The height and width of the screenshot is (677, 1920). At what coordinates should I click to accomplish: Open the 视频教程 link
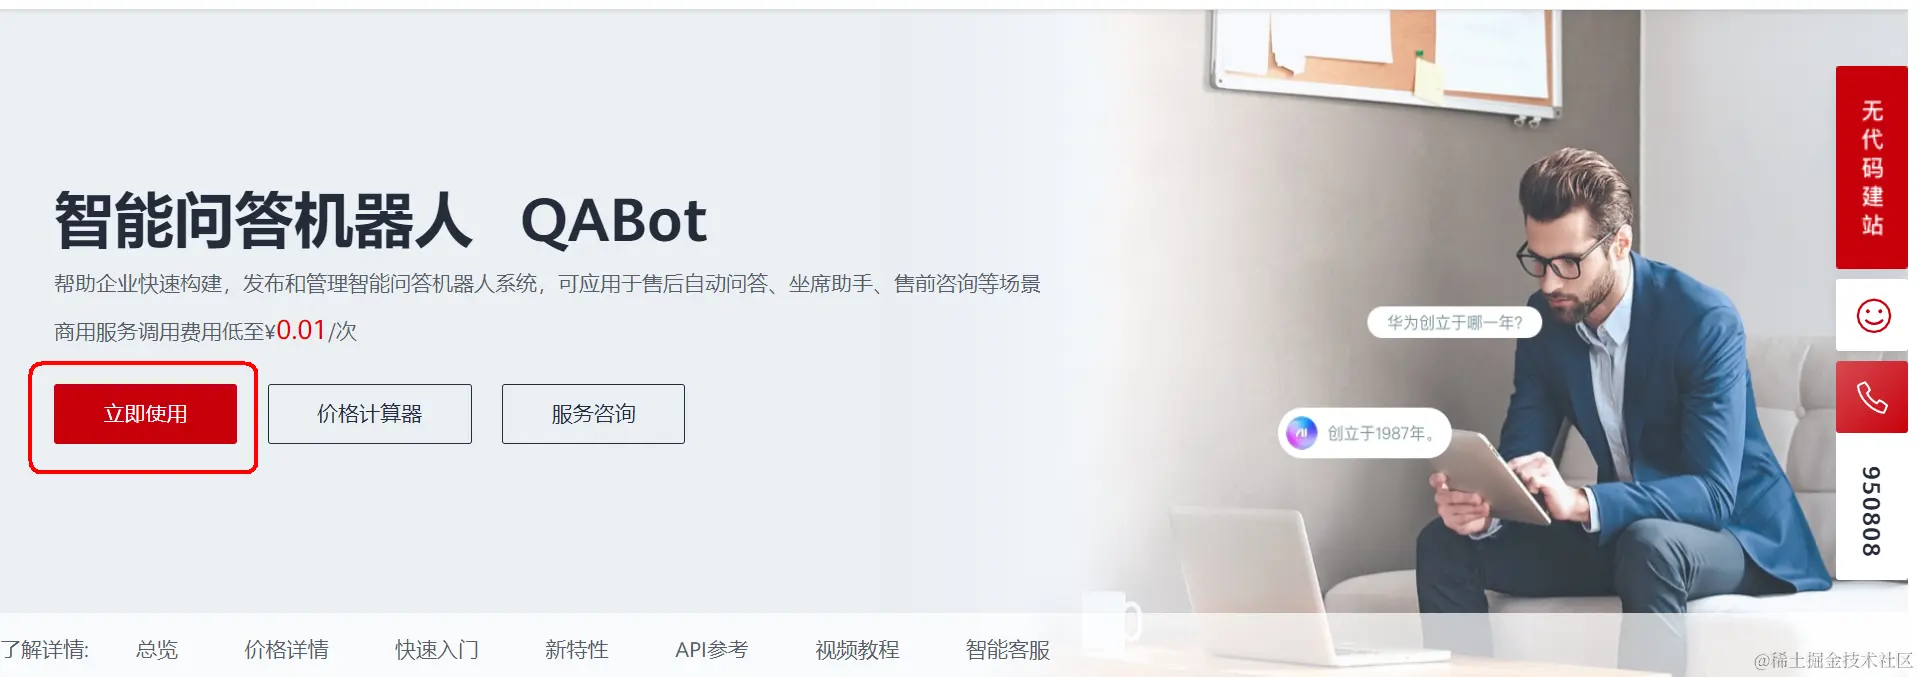click(x=858, y=650)
